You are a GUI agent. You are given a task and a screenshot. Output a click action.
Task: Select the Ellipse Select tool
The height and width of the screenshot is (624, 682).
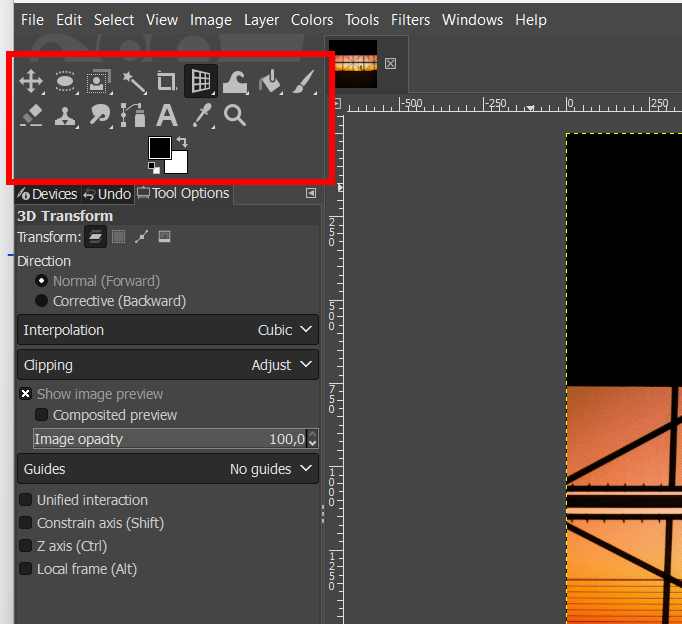[x=65, y=82]
